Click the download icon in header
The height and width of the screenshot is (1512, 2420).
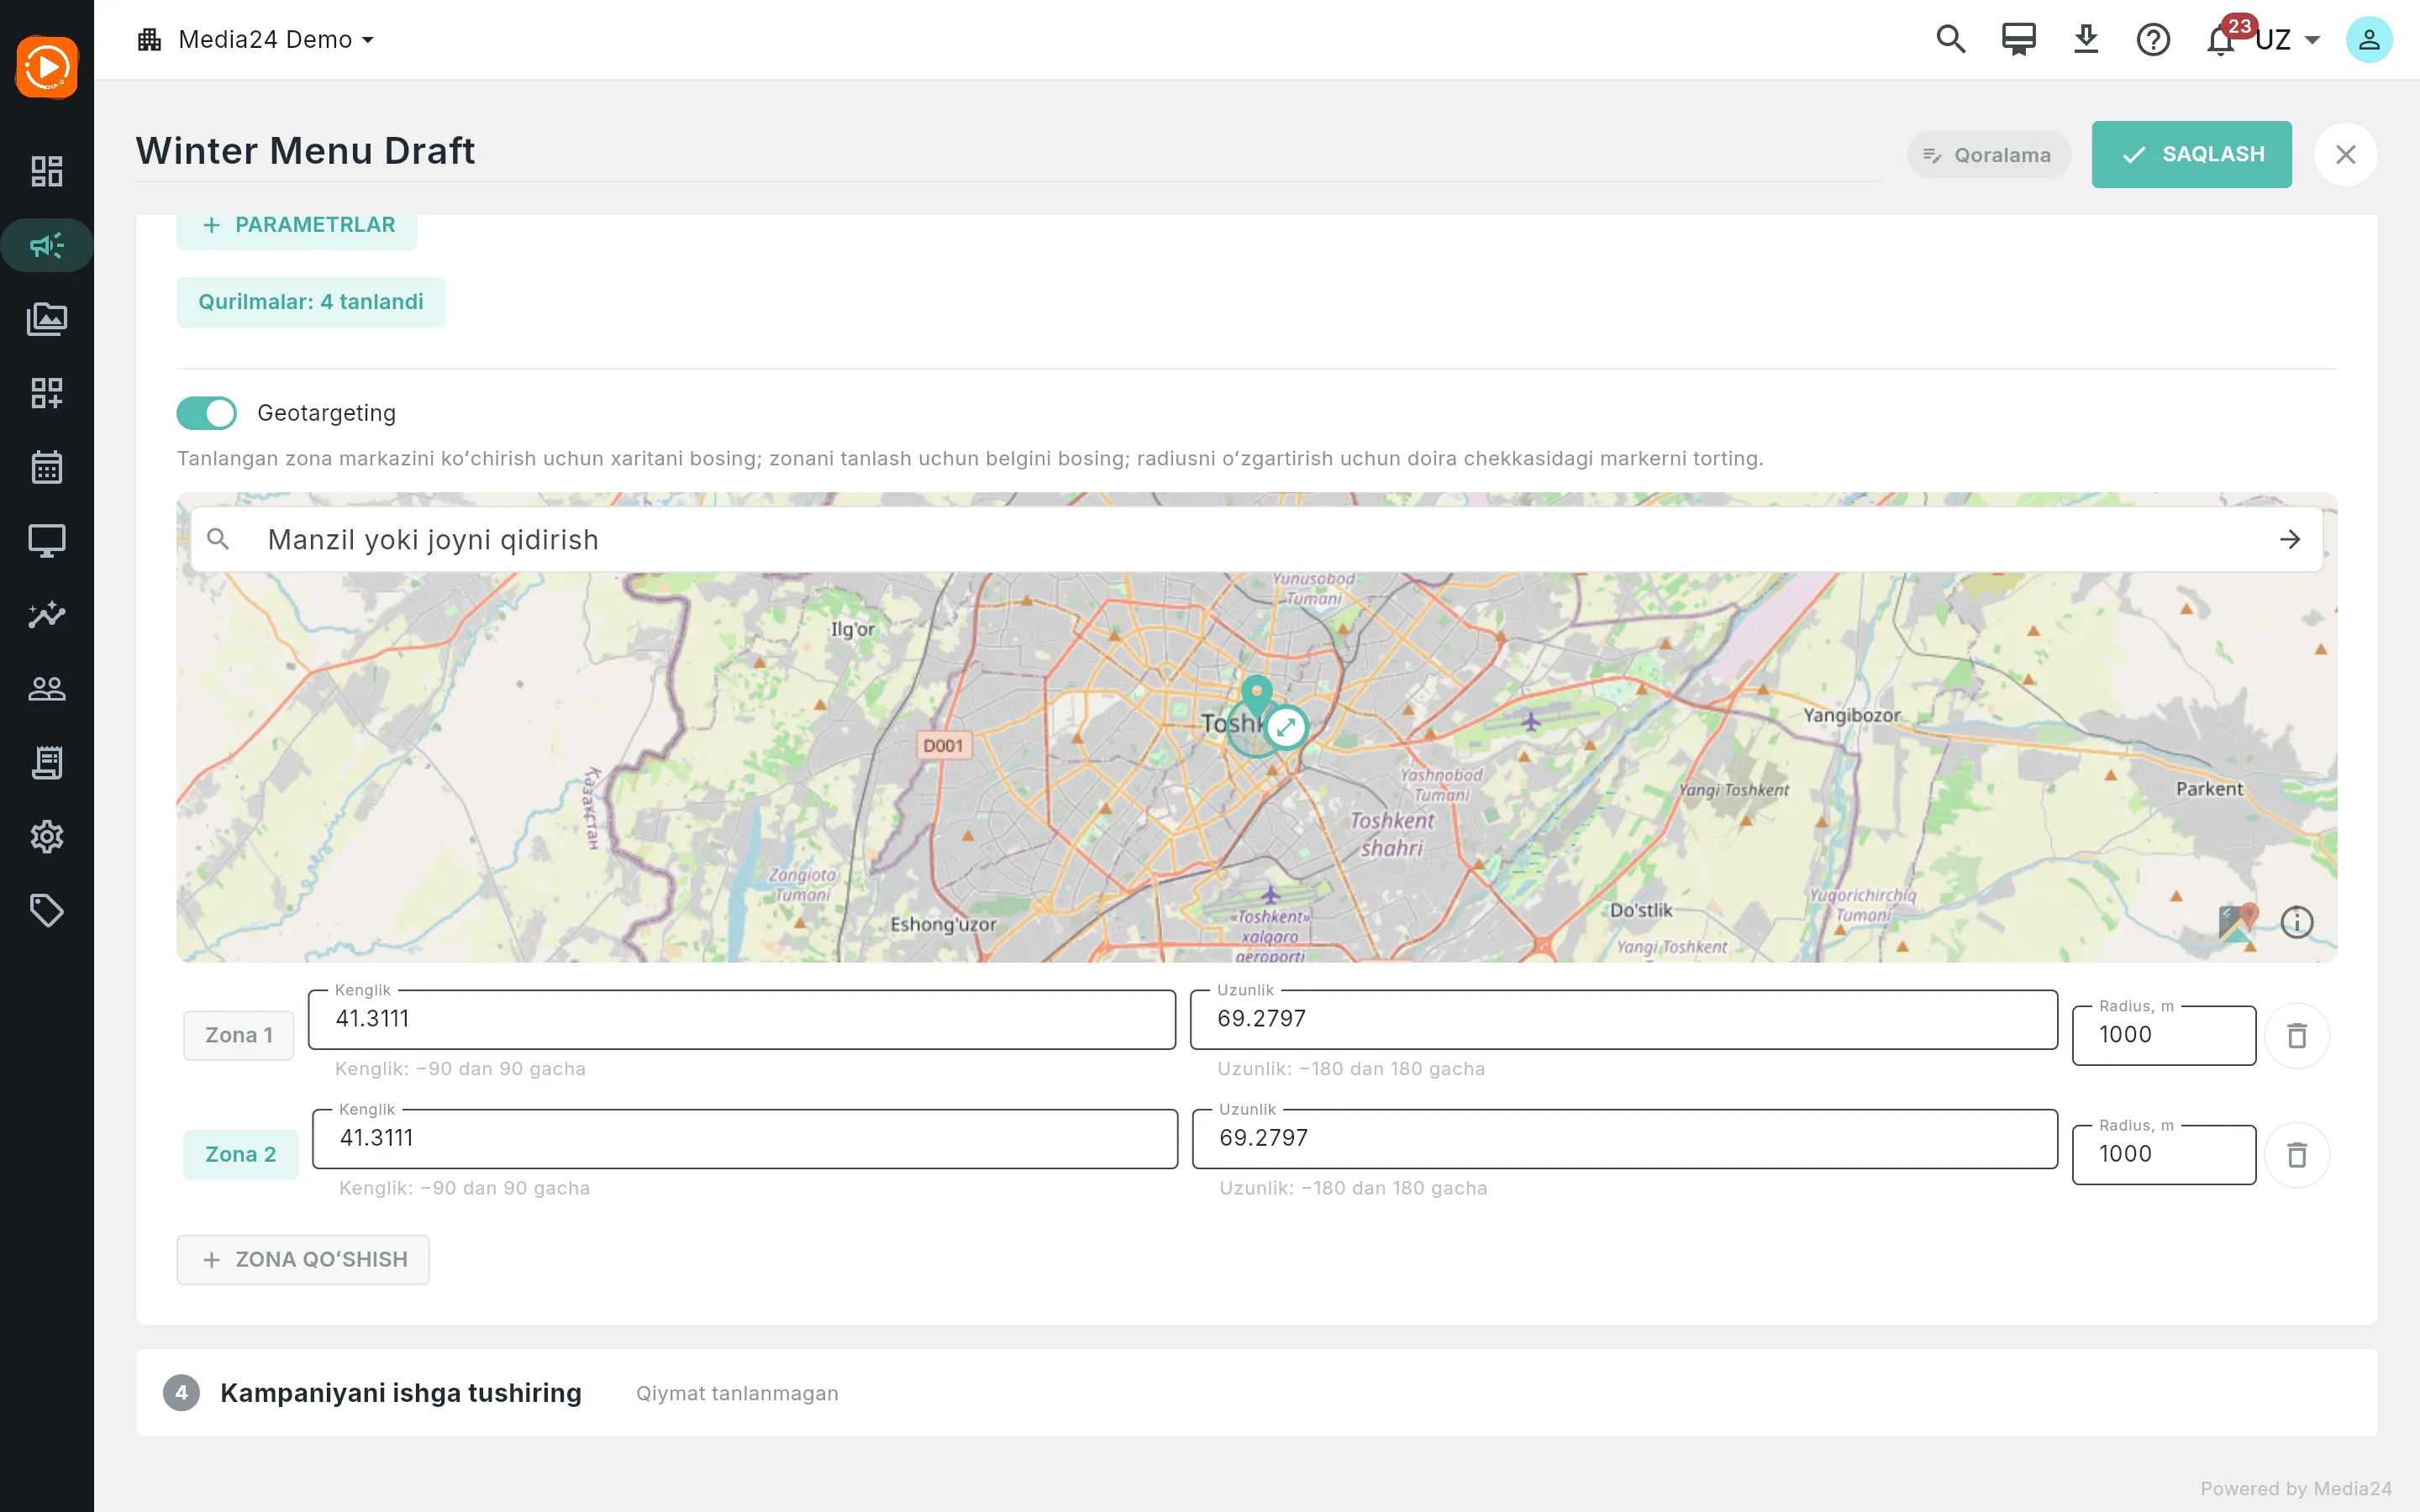pos(2086,40)
